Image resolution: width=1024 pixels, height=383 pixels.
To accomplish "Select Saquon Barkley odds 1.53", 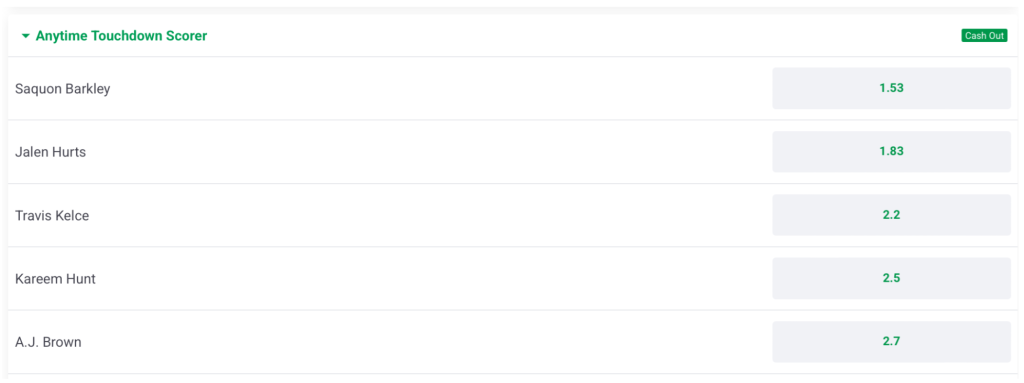I will coord(891,88).
